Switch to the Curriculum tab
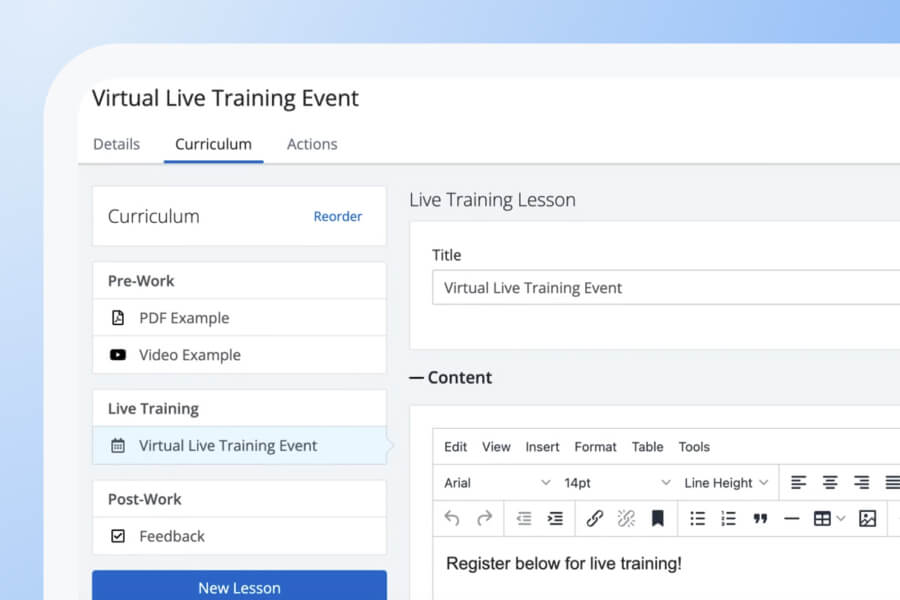 (214, 144)
